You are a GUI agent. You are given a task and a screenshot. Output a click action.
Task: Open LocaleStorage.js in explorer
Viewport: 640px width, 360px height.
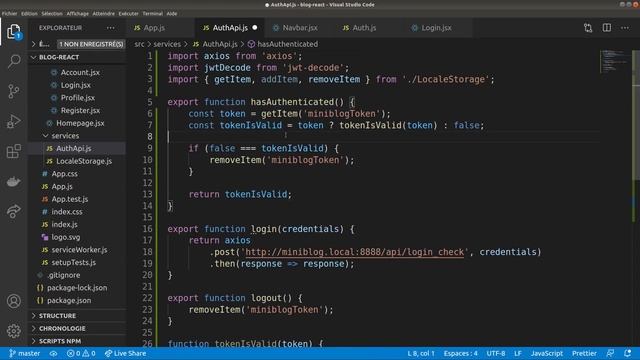tap(84, 161)
